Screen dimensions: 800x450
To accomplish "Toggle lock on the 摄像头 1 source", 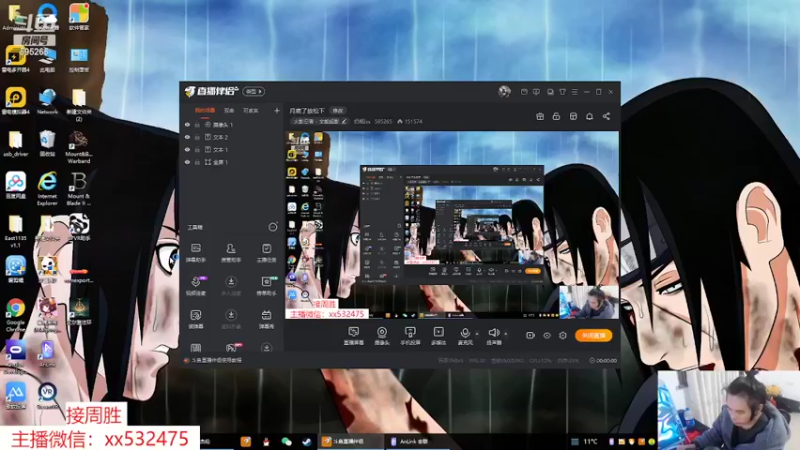I will 197,124.
